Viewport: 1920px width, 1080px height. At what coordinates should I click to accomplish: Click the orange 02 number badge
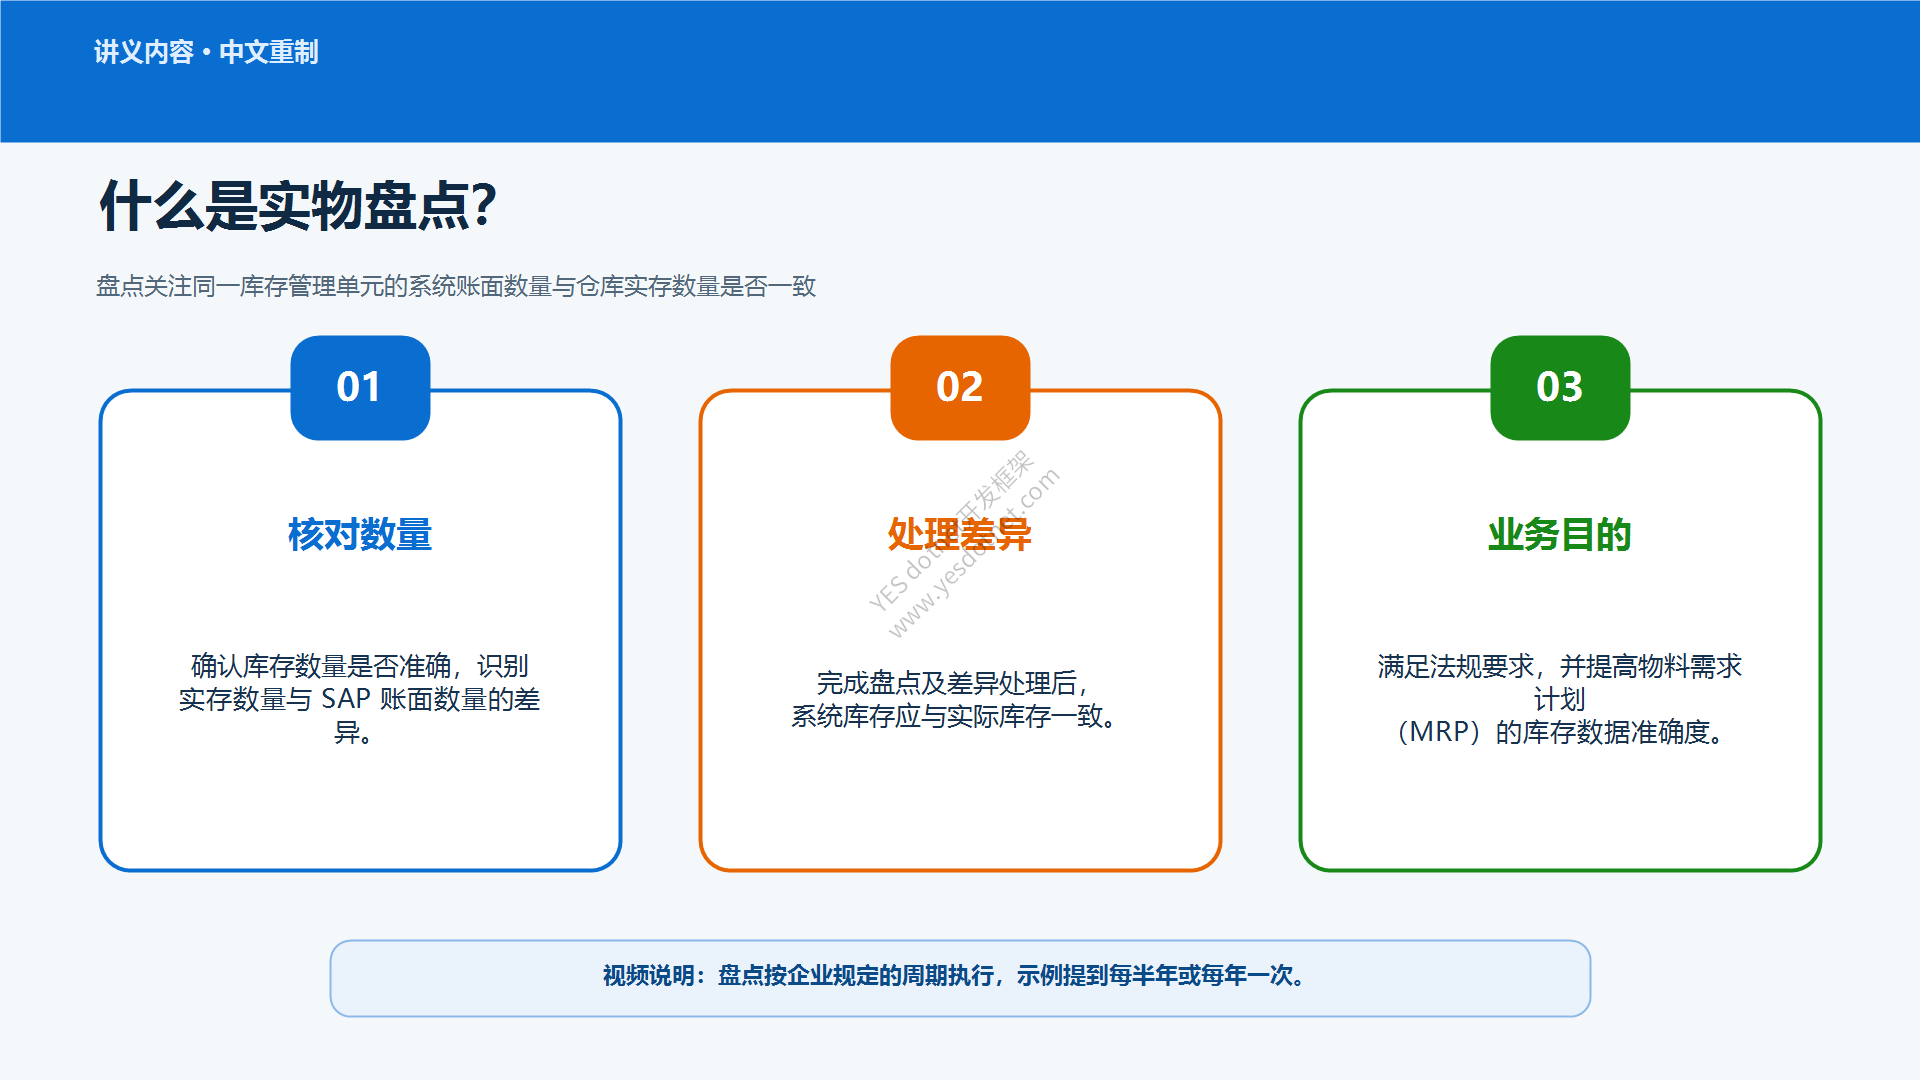click(960, 388)
